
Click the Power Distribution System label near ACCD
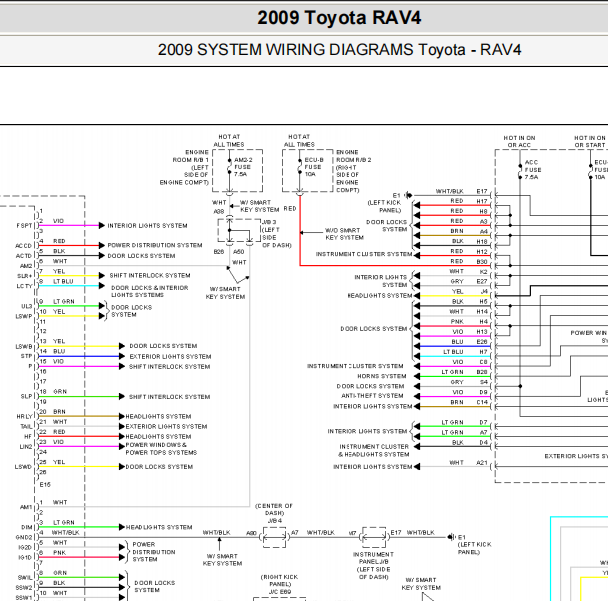pos(155,245)
